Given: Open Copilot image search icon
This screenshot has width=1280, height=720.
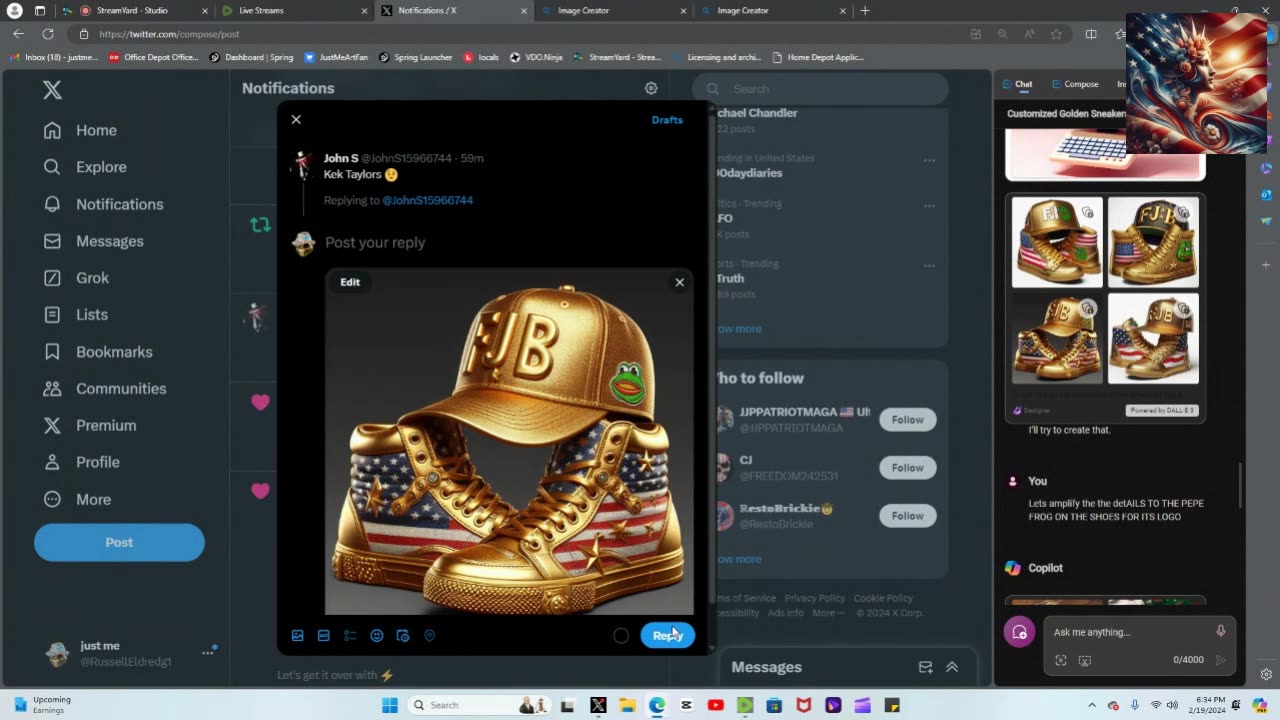Looking at the screenshot, I should (1061, 660).
